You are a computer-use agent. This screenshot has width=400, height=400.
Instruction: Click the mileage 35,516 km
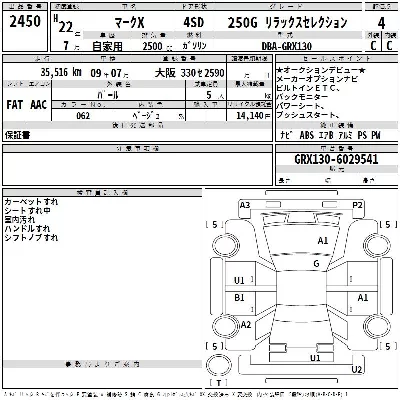point(61,72)
